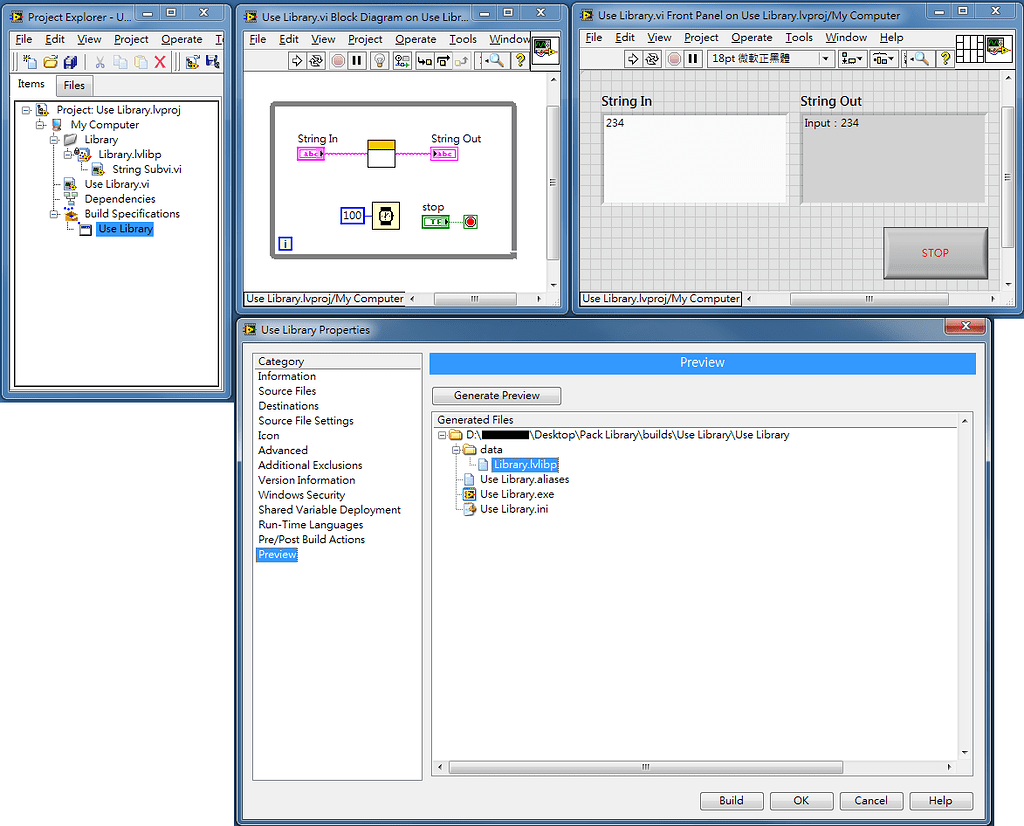1024x826 pixels.
Task: Open the Operate menu on the front panel
Action: click(752, 37)
